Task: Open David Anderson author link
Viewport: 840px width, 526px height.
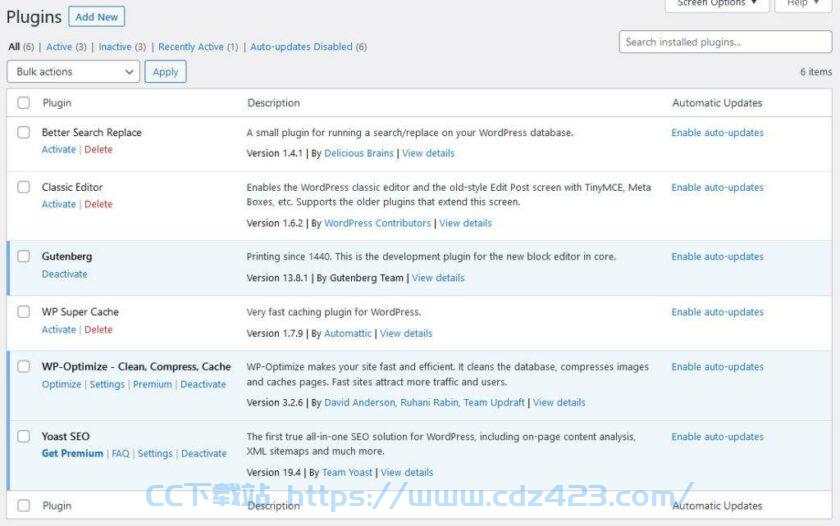Action: (x=359, y=402)
